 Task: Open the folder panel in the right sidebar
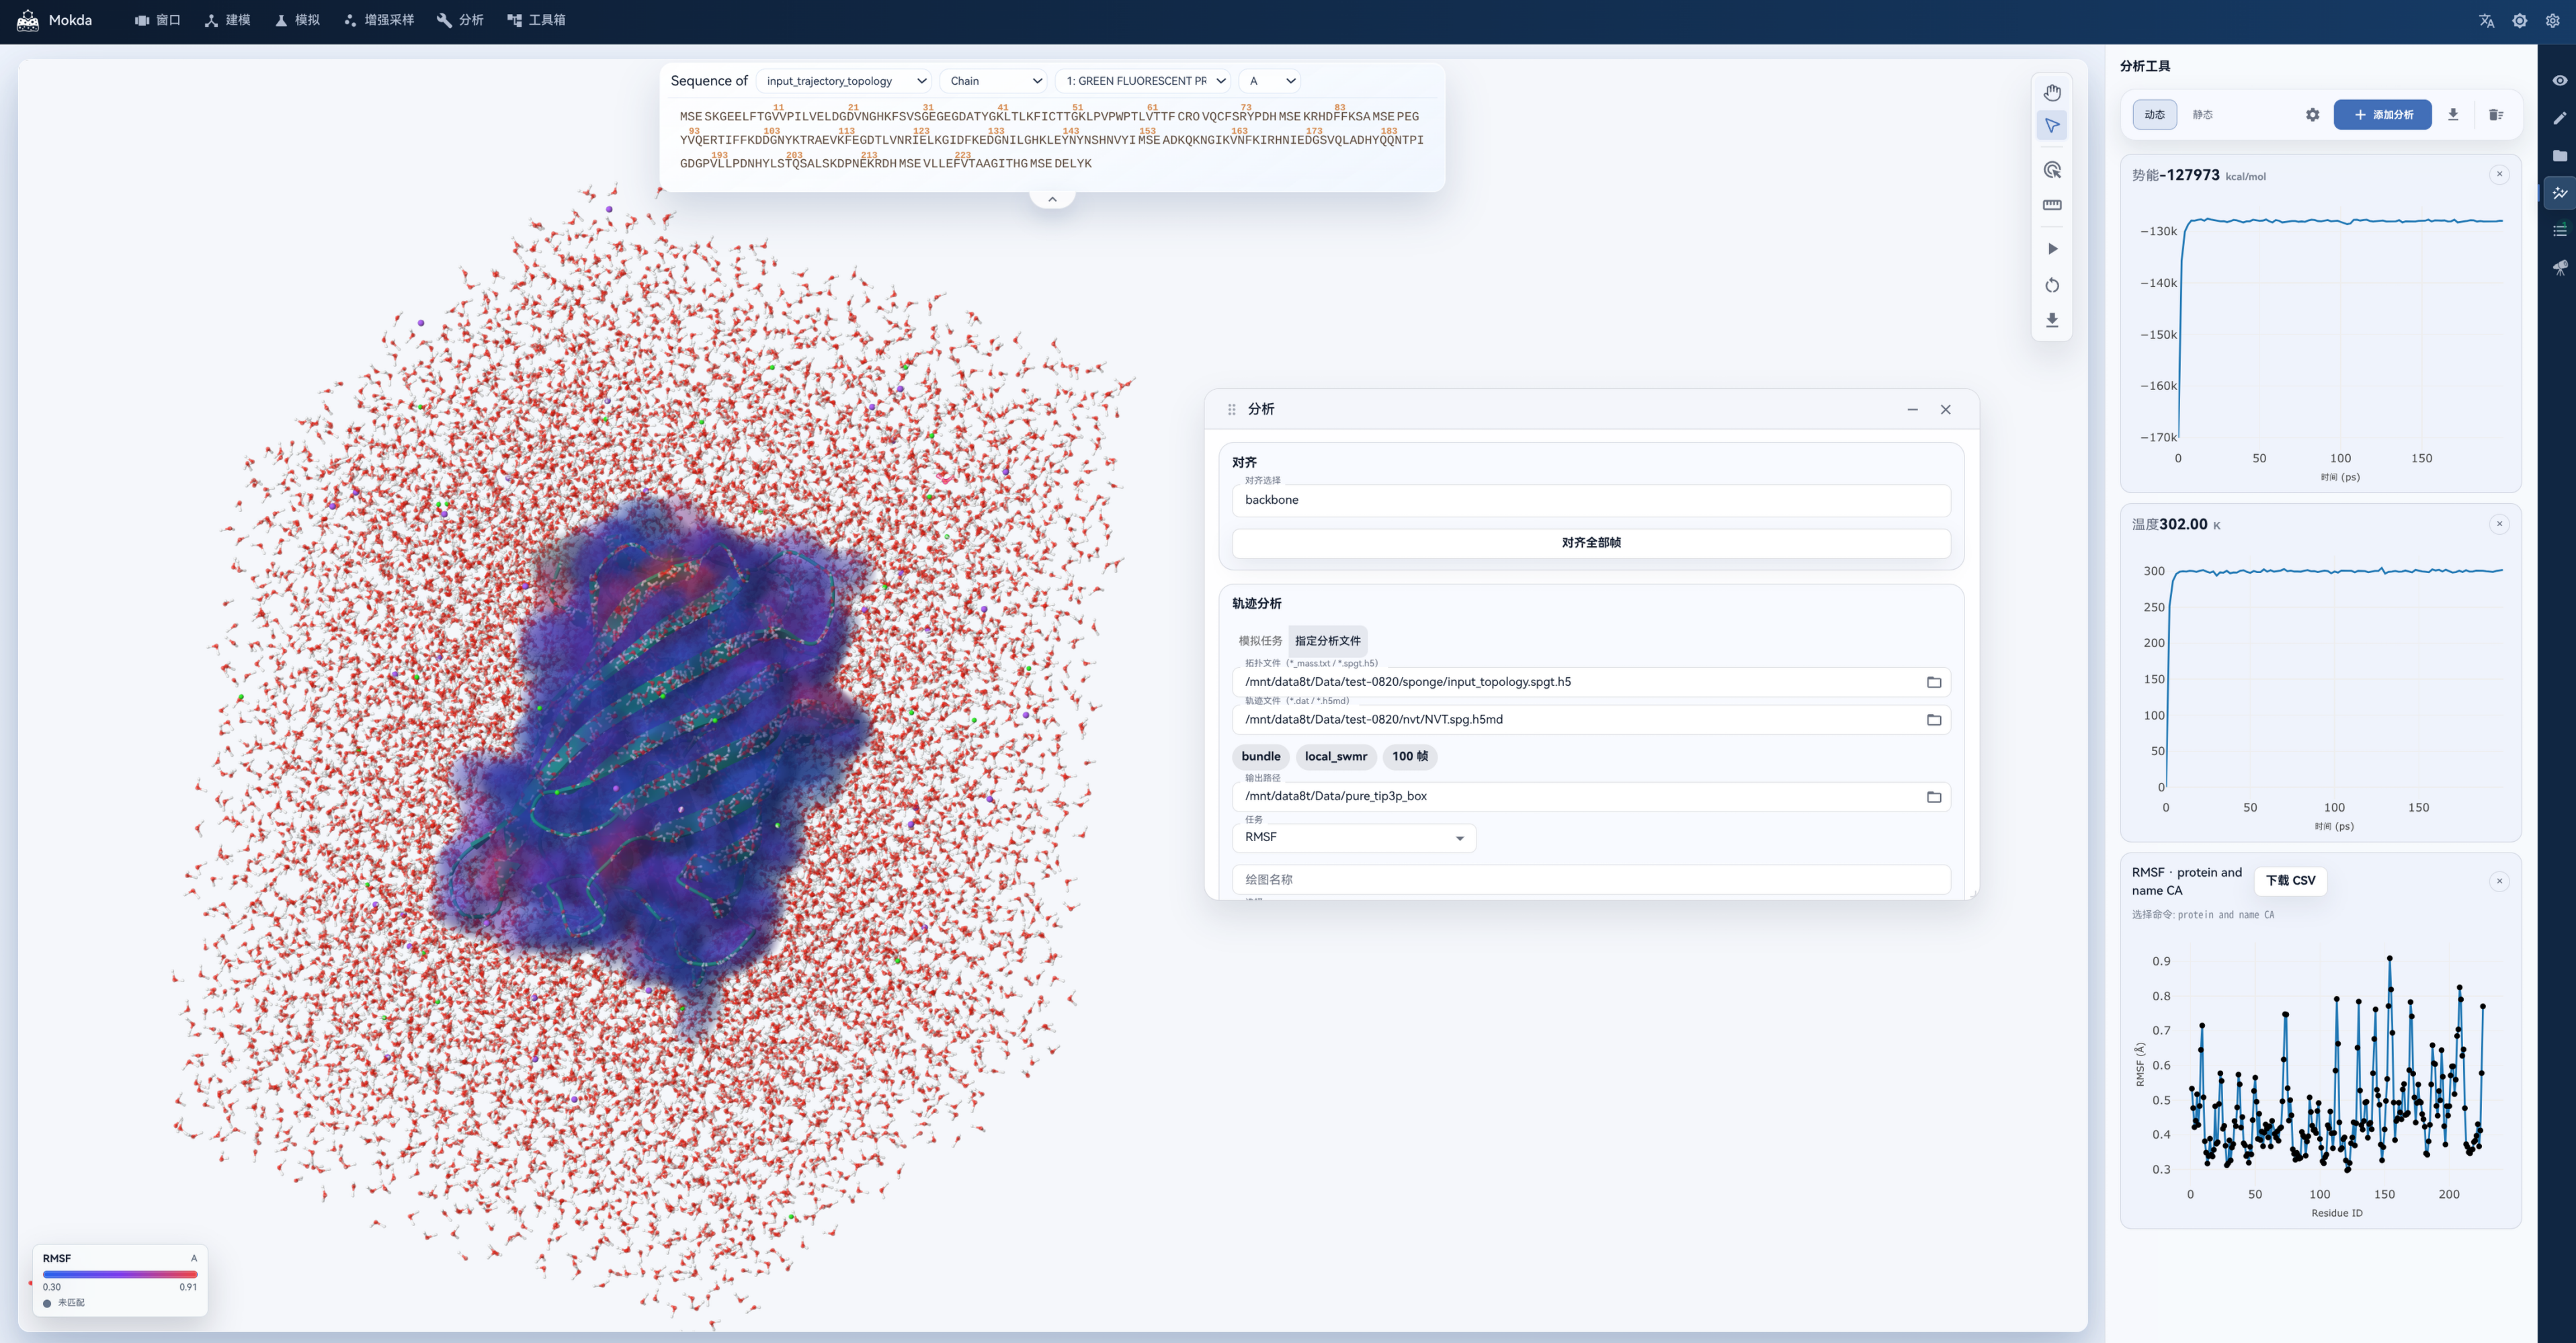(2560, 156)
